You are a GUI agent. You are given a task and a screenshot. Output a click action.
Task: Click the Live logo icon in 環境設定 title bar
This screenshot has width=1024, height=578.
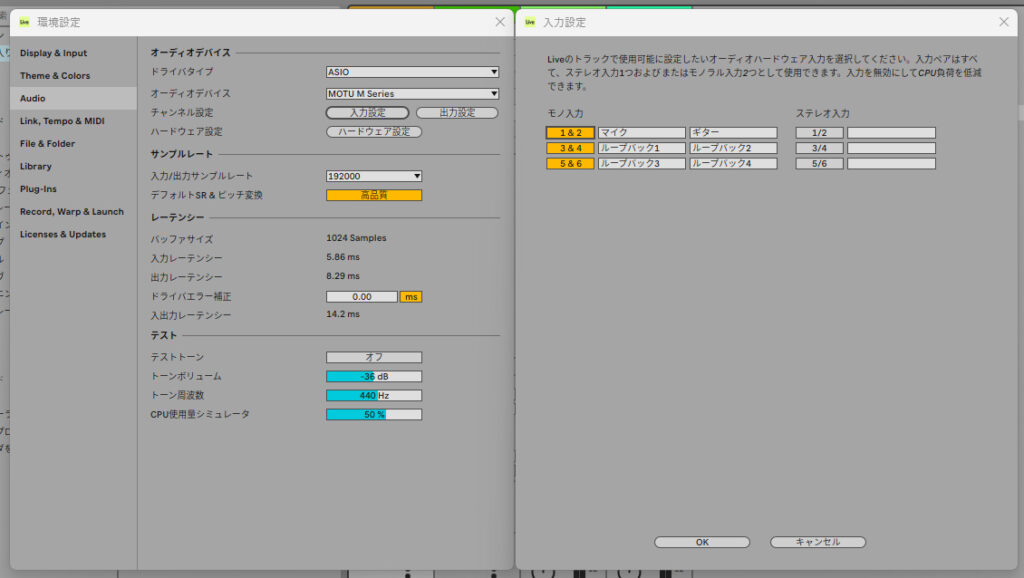click(24, 22)
